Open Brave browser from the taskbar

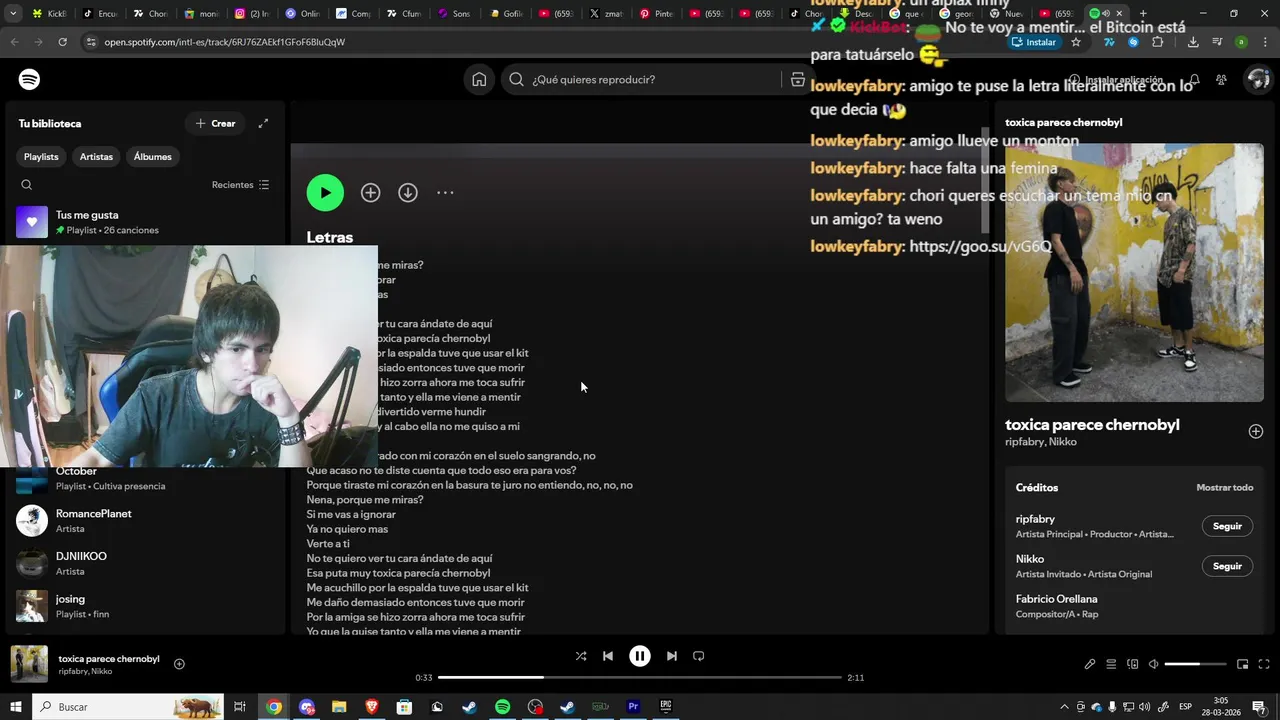[372, 707]
